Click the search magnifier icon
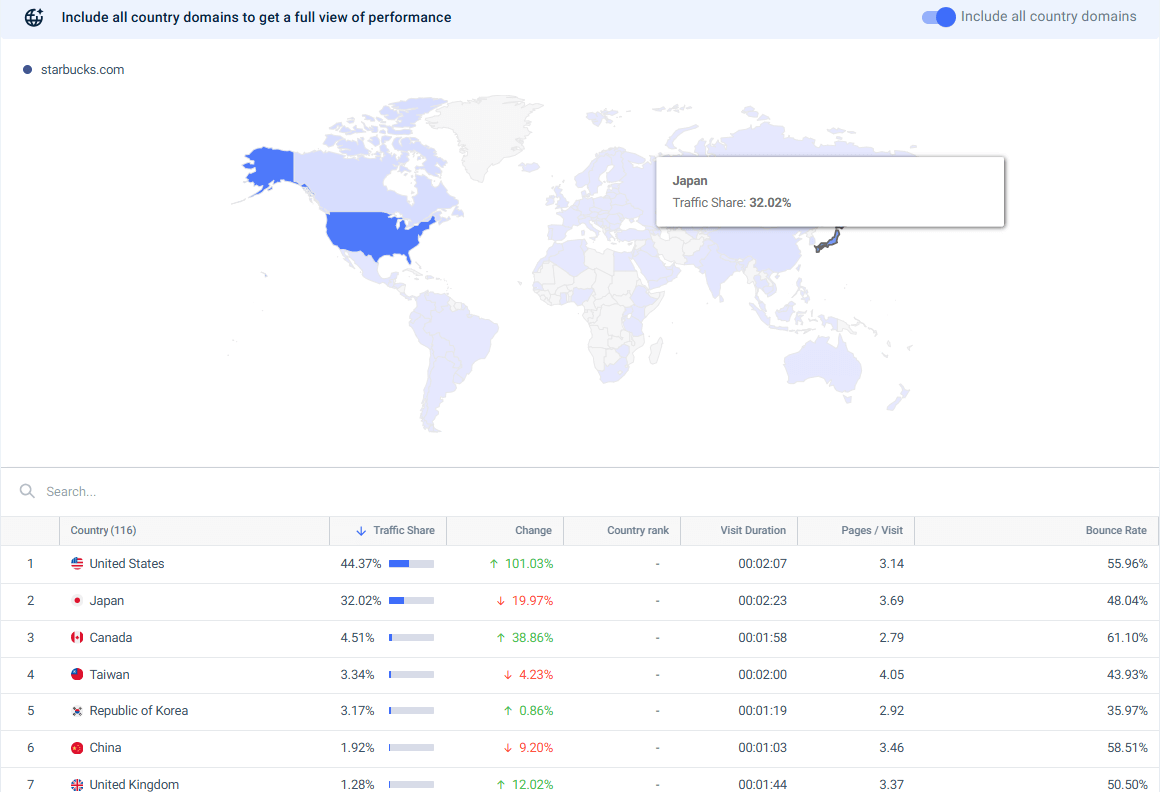1160x792 pixels. [x=27, y=491]
